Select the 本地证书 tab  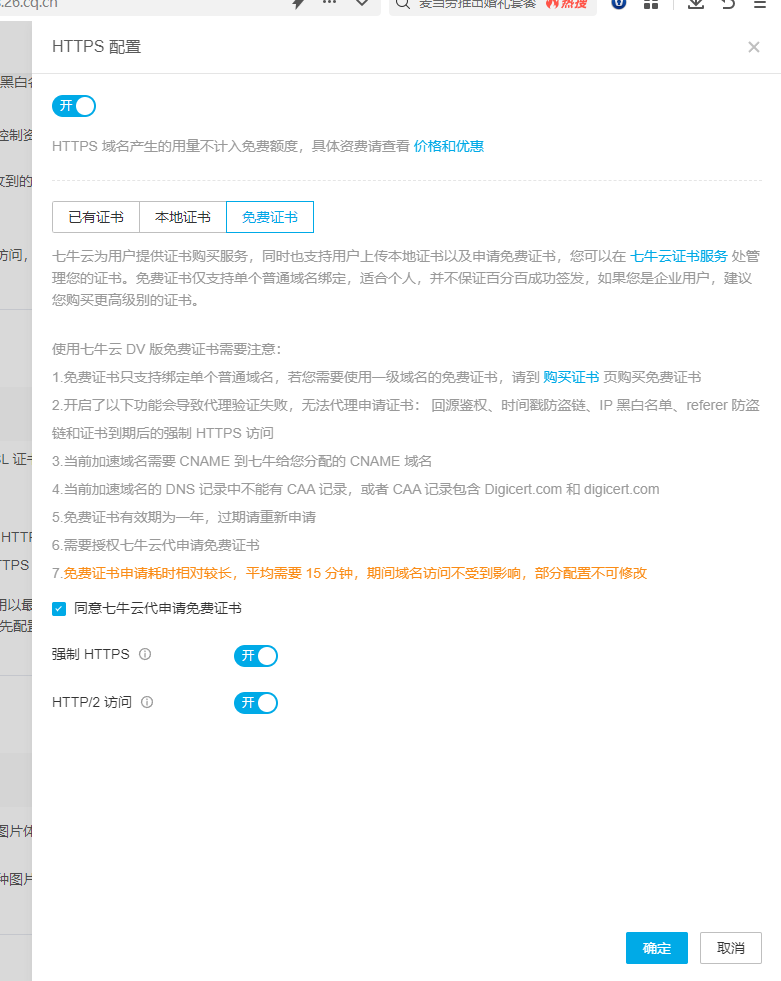click(183, 217)
